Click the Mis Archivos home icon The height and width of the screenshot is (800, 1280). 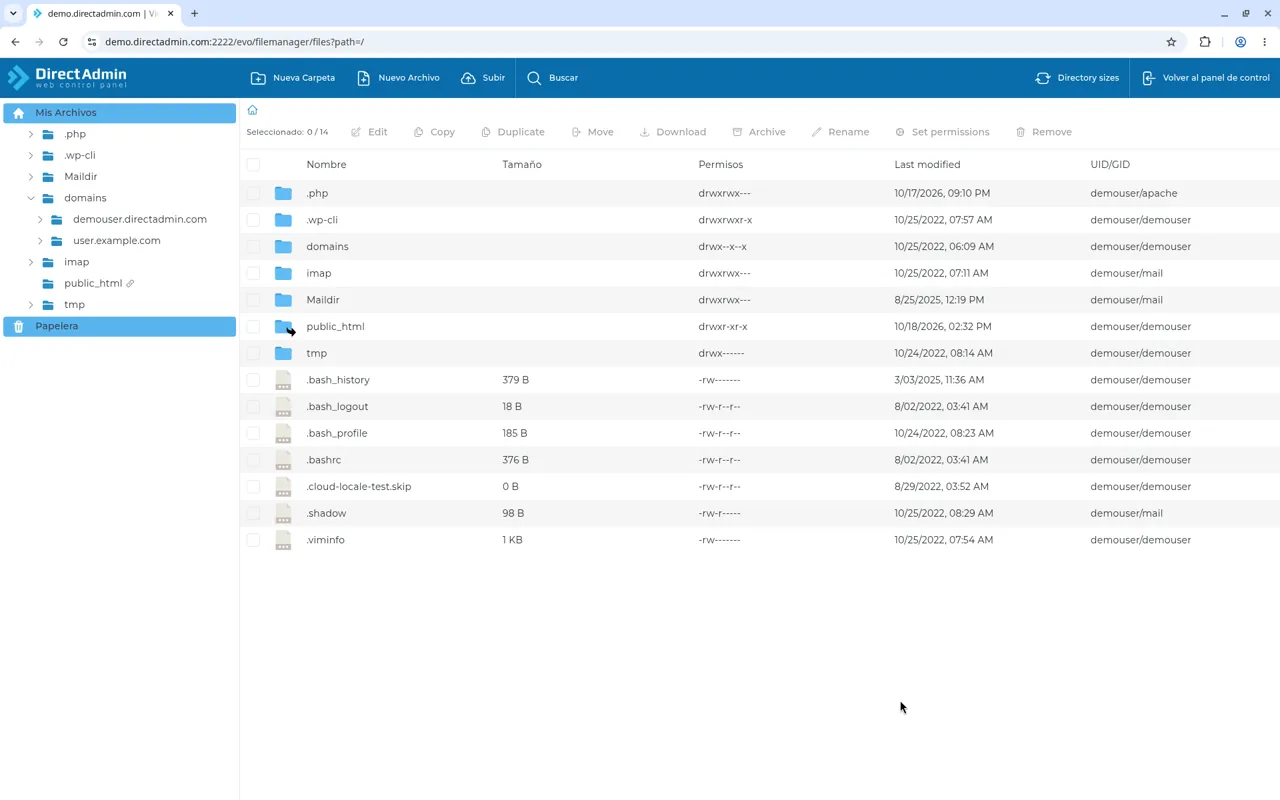(18, 113)
